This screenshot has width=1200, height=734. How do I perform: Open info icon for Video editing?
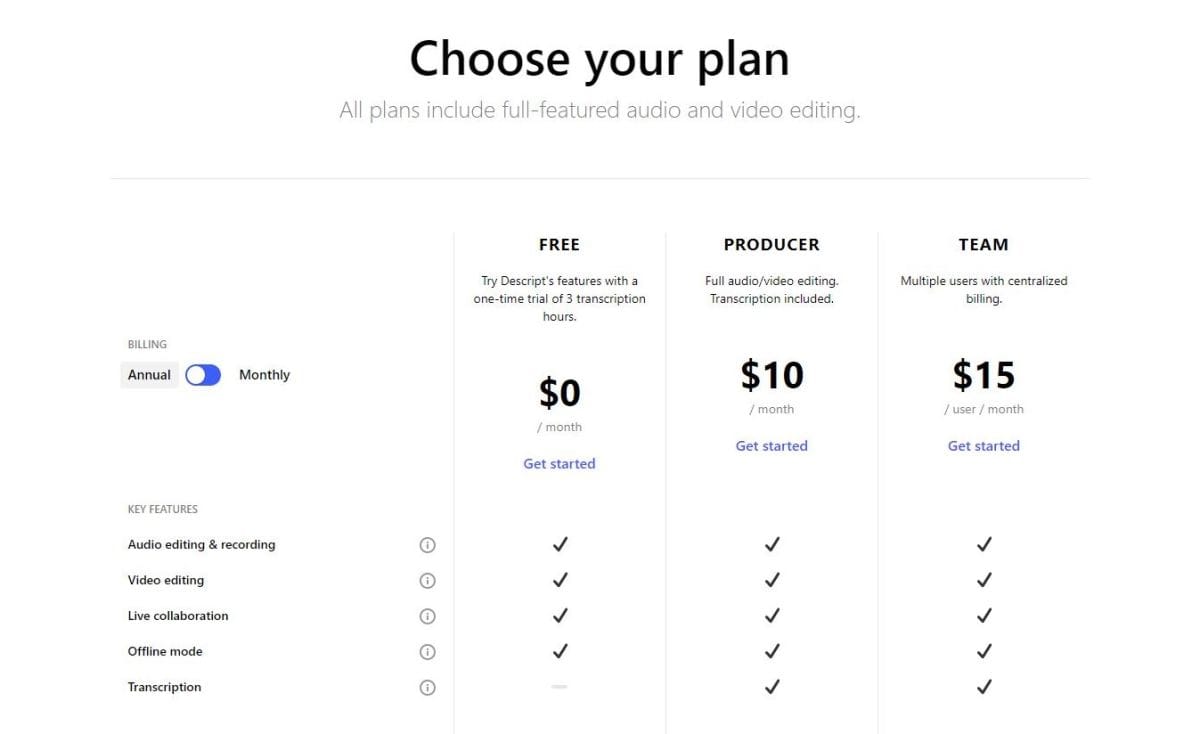point(427,581)
